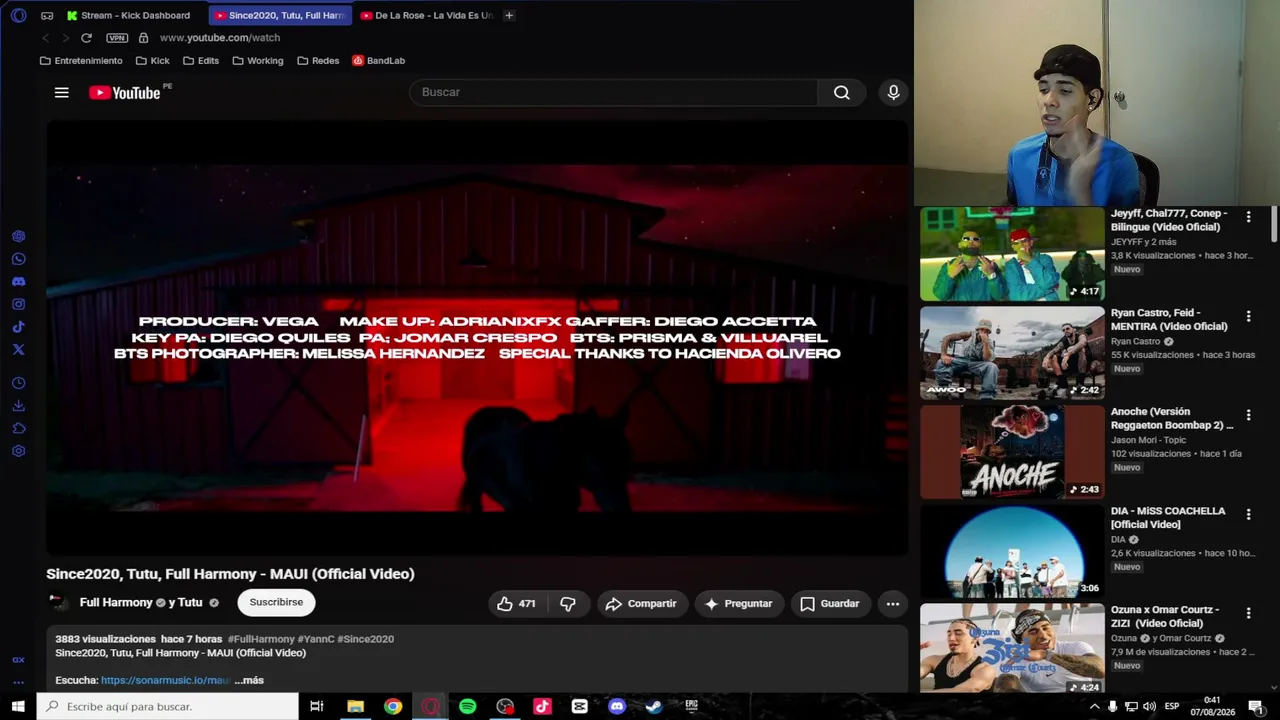
Task: Reload the current YouTube page
Action: (86, 38)
